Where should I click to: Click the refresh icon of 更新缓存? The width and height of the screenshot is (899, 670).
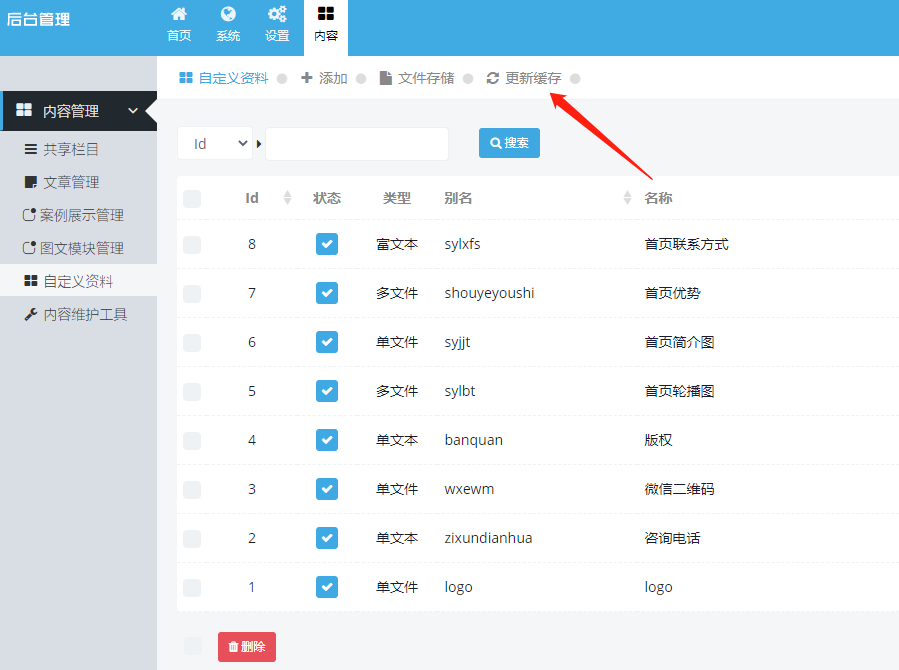click(493, 78)
